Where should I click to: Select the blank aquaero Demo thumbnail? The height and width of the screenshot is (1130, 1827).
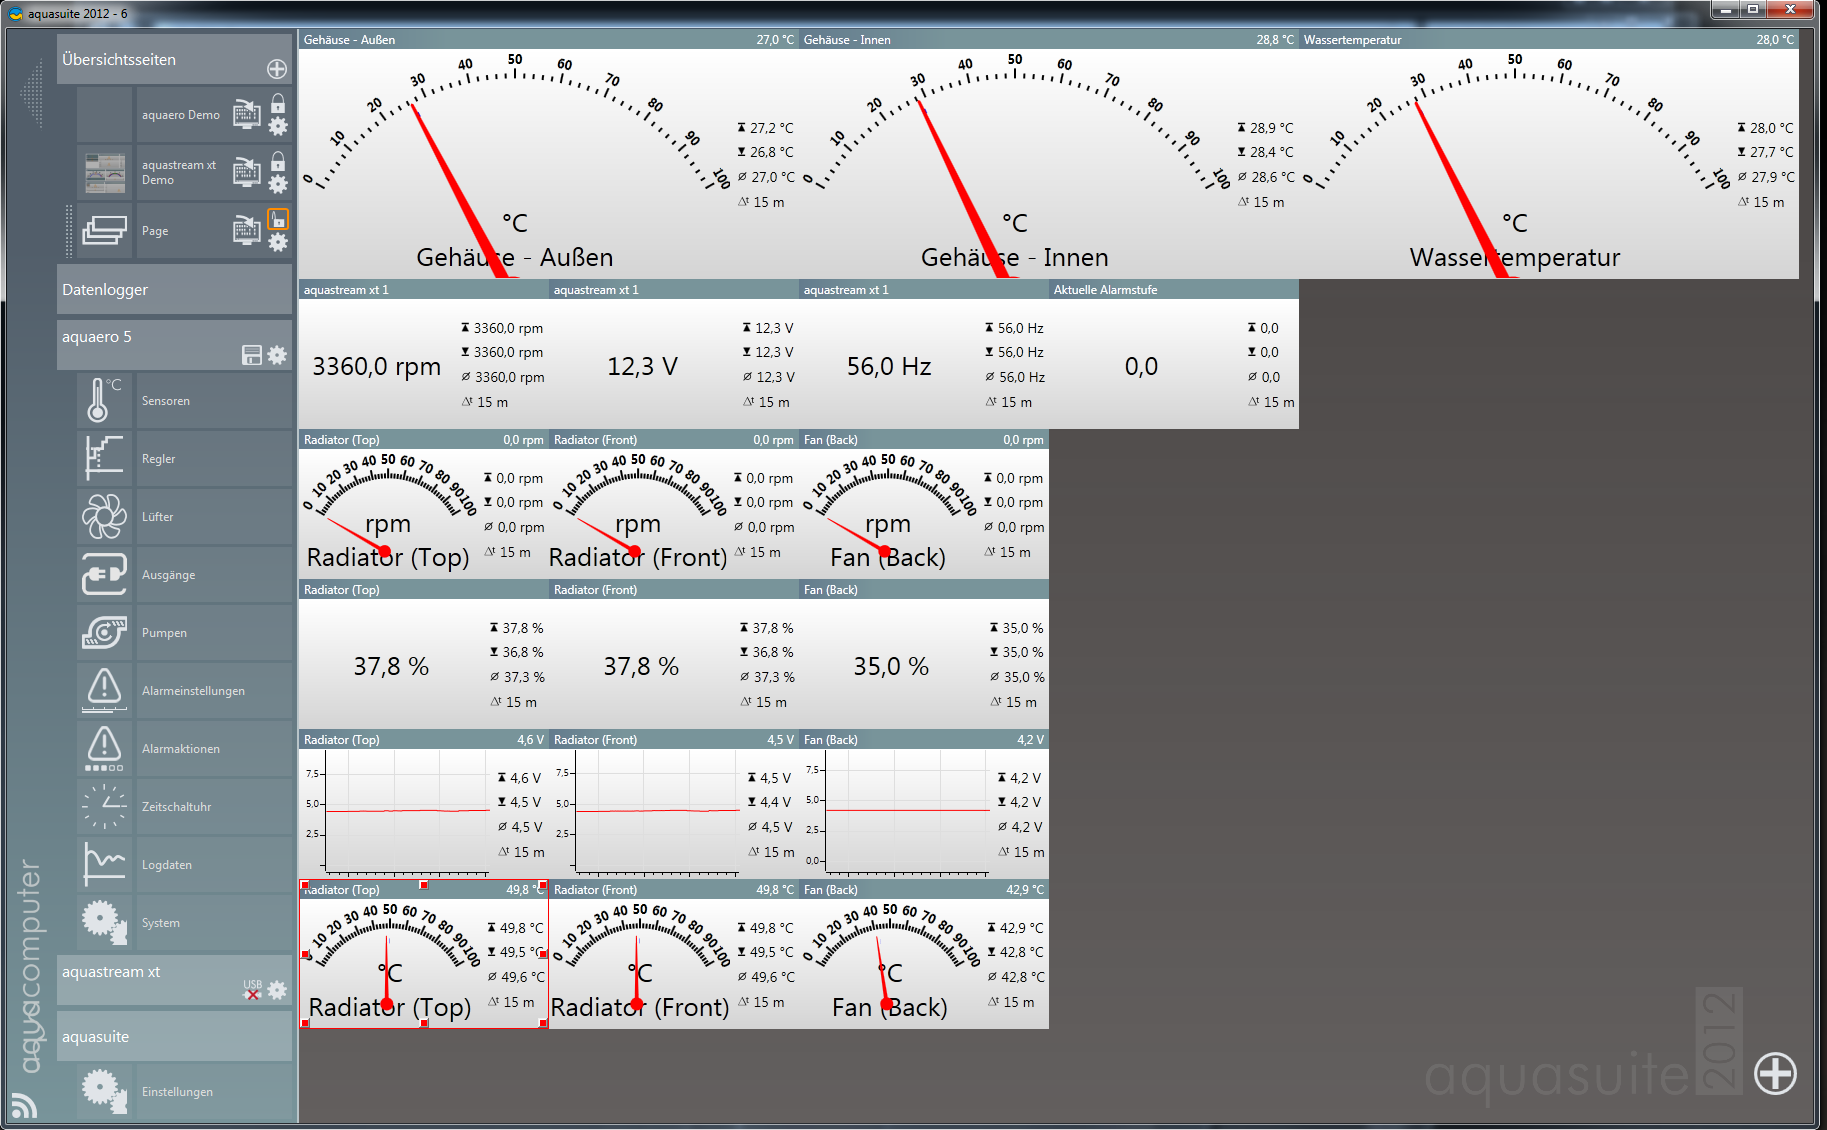click(x=105, y=114)
